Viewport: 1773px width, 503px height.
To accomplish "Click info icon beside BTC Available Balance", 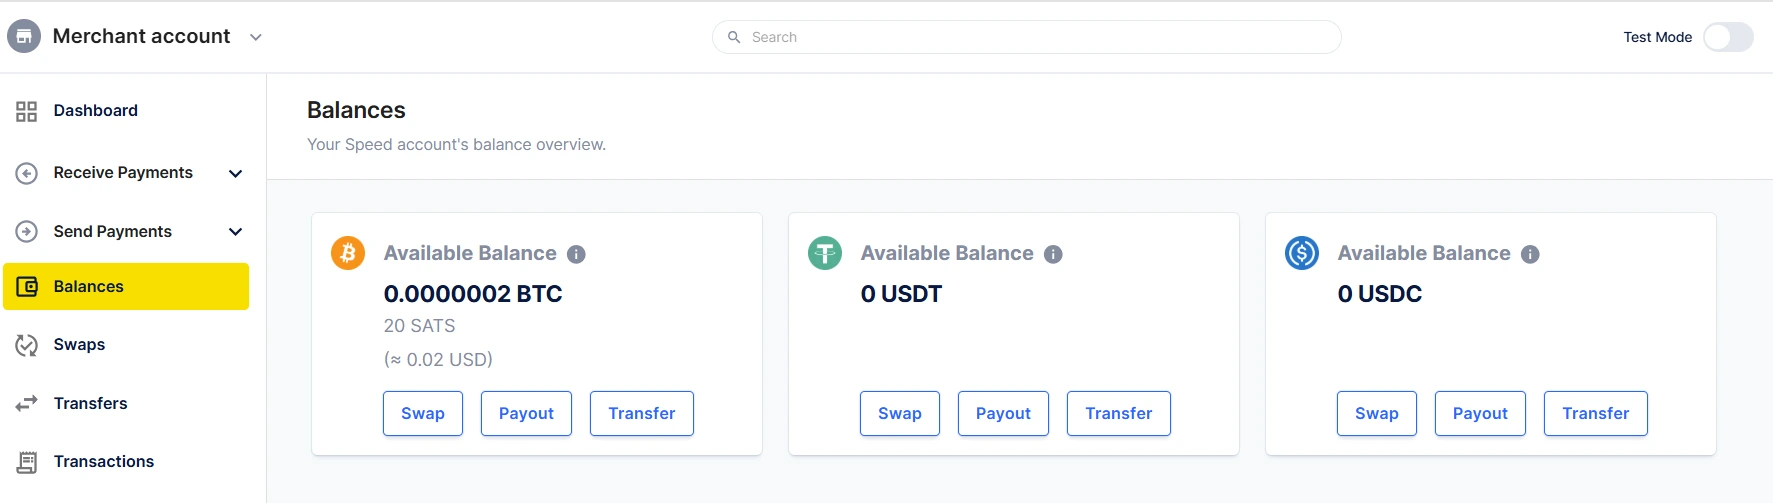I will click(x=576, y=254).
